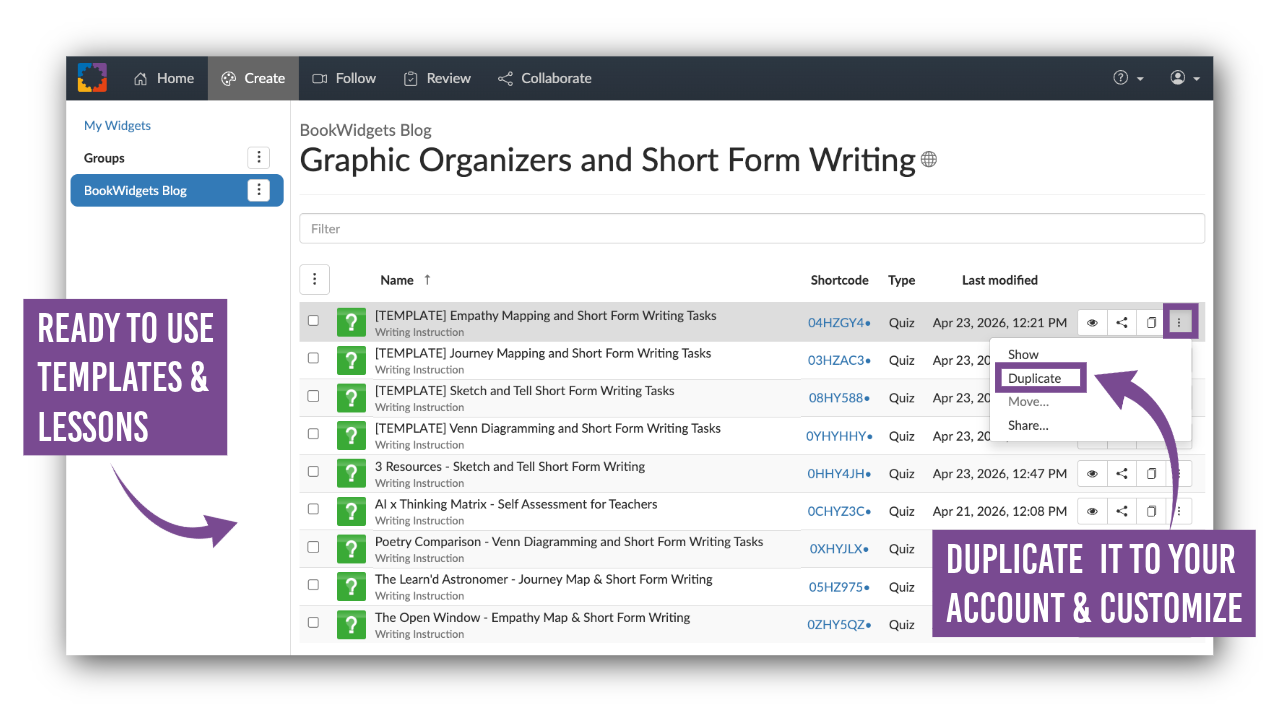Open shortcode 0HHY4JH link

(839, 474)
